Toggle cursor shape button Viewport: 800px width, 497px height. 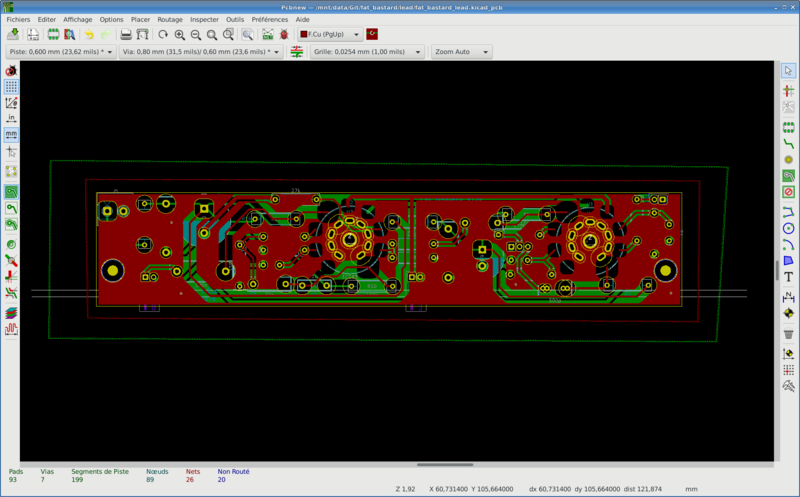coord(11,151)
